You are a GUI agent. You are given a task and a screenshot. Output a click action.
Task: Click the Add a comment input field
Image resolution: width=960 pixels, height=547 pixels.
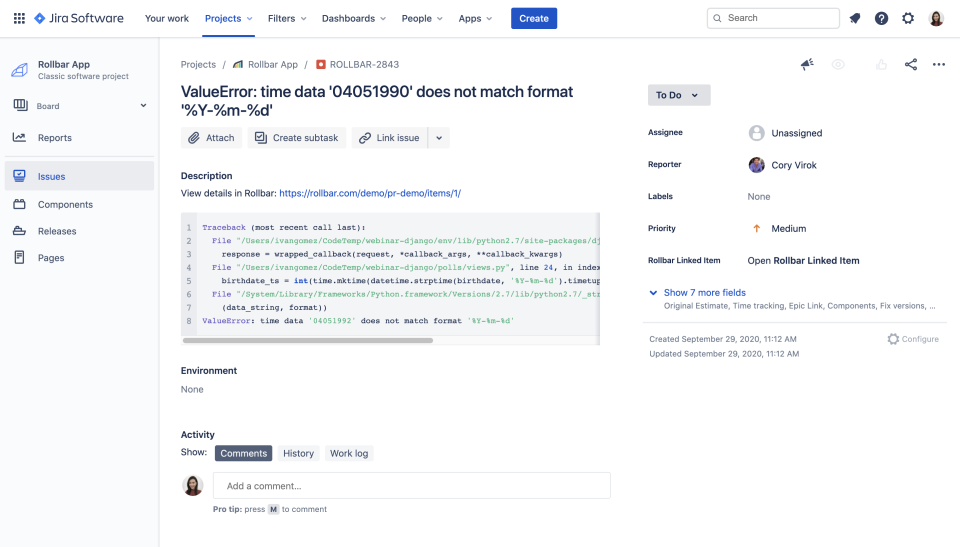pyautogui.click(x=412, y=486)
